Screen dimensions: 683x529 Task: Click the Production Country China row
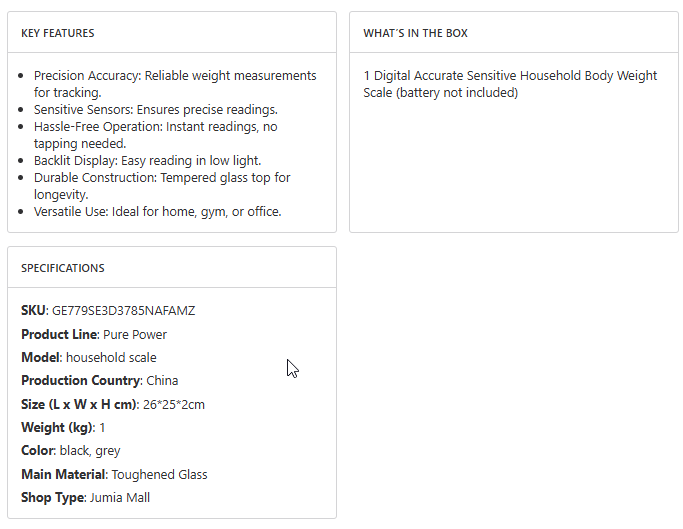98,381
